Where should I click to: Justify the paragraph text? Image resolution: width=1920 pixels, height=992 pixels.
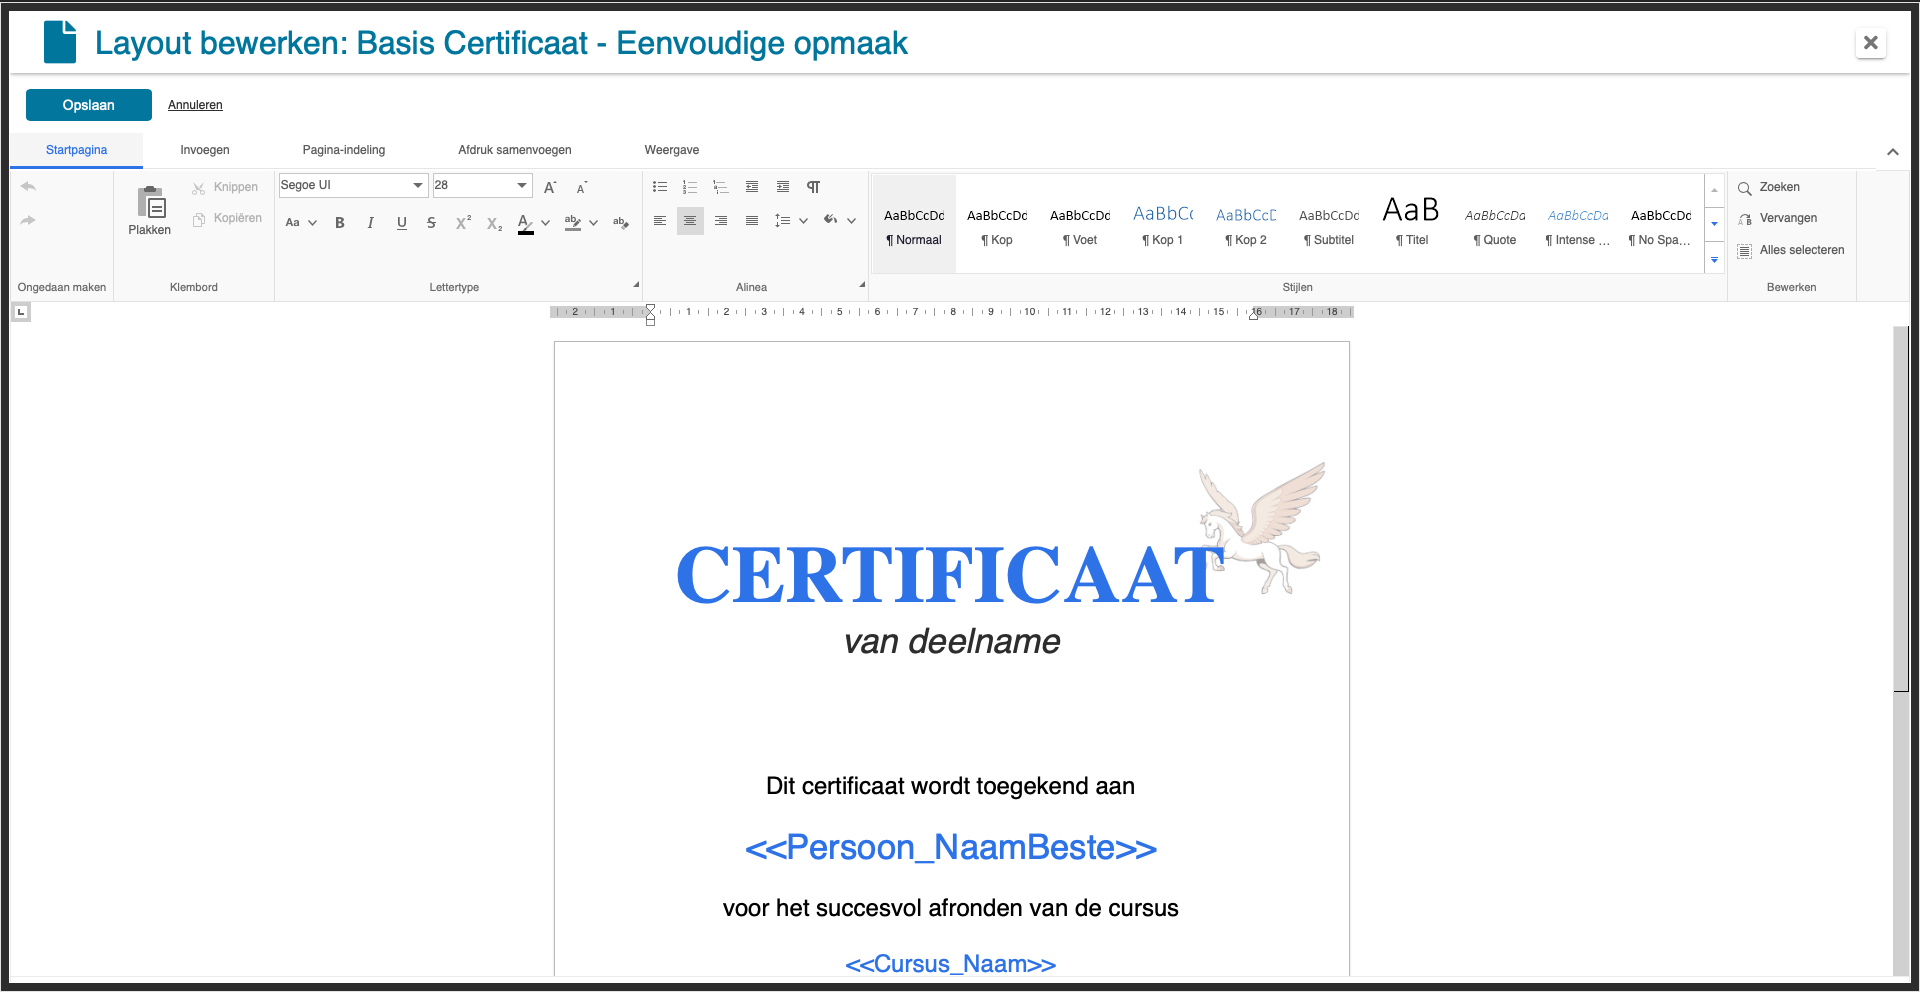point(752,221)
